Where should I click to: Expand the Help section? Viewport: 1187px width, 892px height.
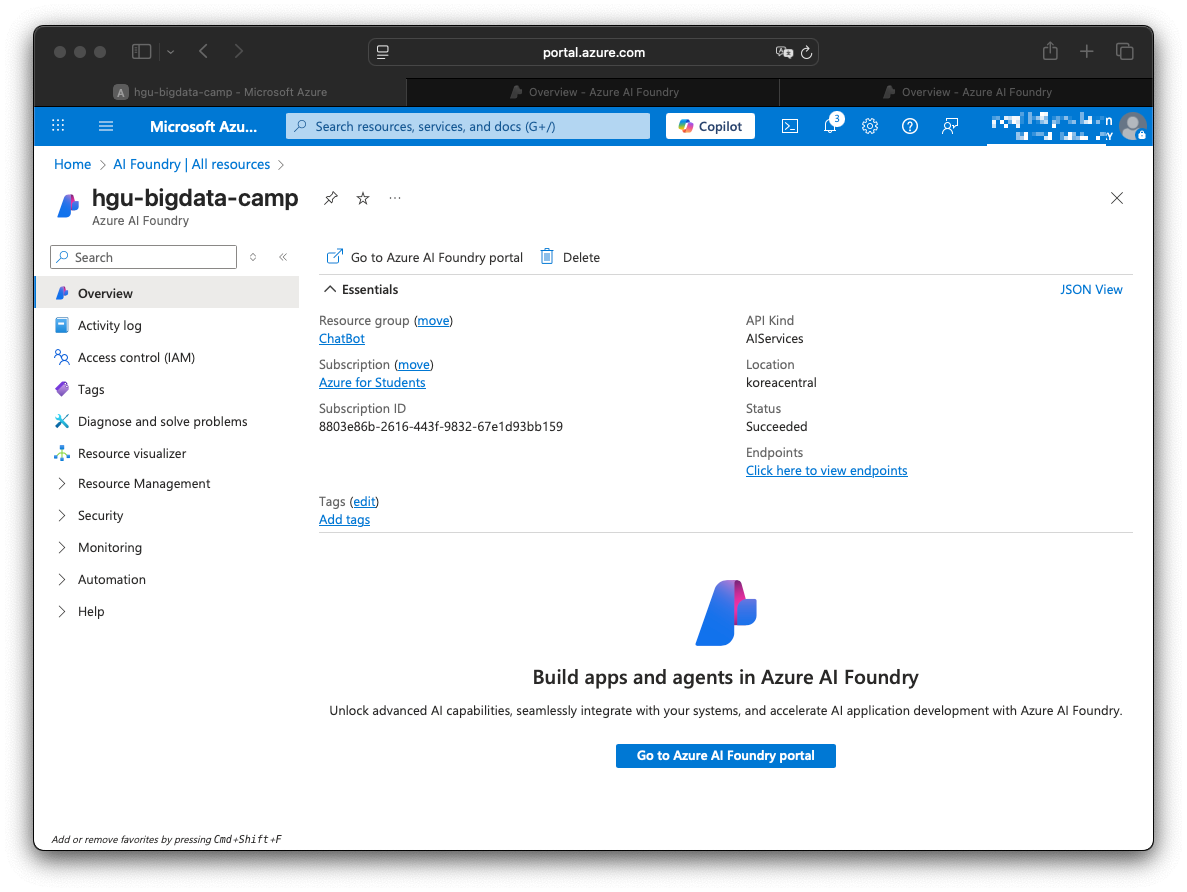click(62, 611)
